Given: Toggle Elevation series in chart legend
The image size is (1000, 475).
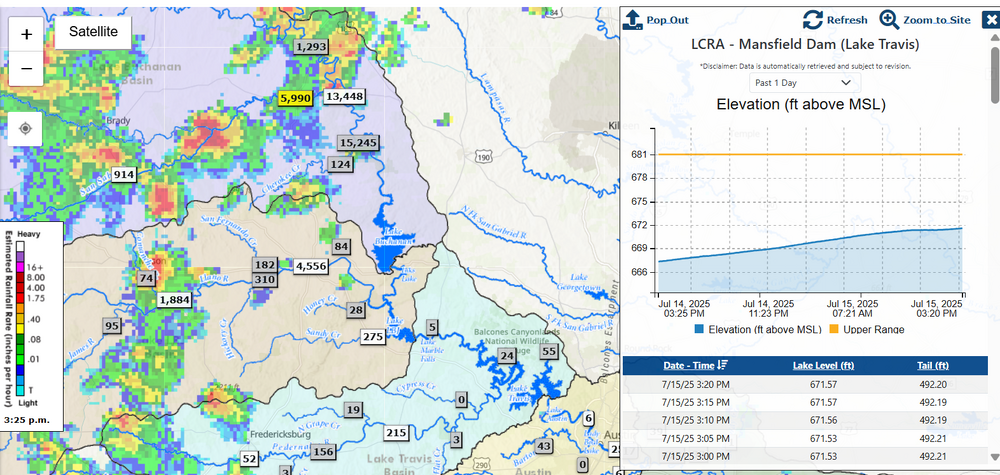Looking at the screenshot, I should (756, 329).
